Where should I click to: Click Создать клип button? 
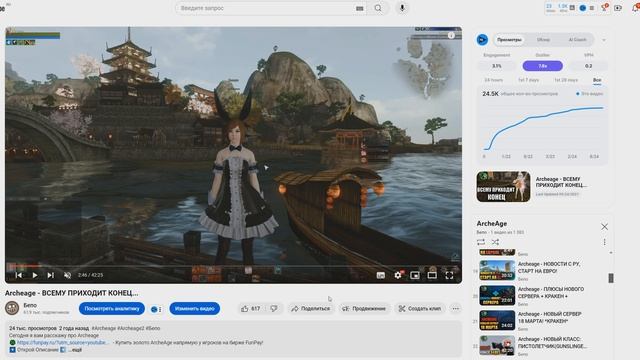[420, 309]
